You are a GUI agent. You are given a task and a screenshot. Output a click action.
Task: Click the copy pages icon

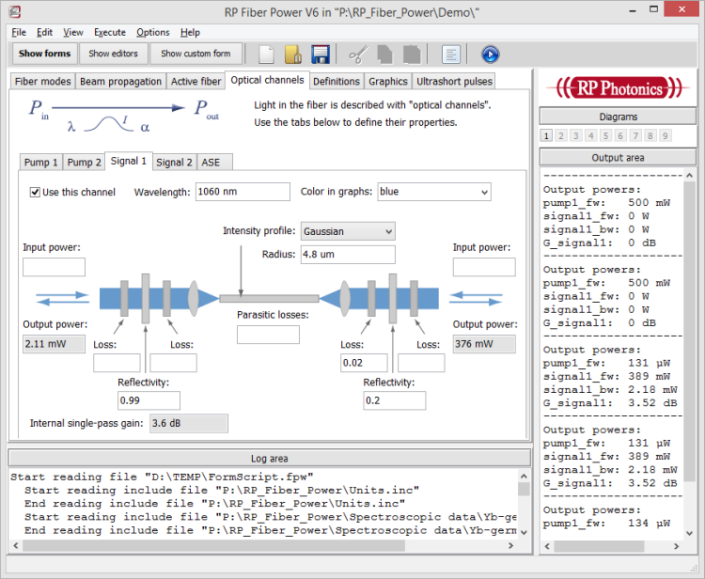coord(385,54)
